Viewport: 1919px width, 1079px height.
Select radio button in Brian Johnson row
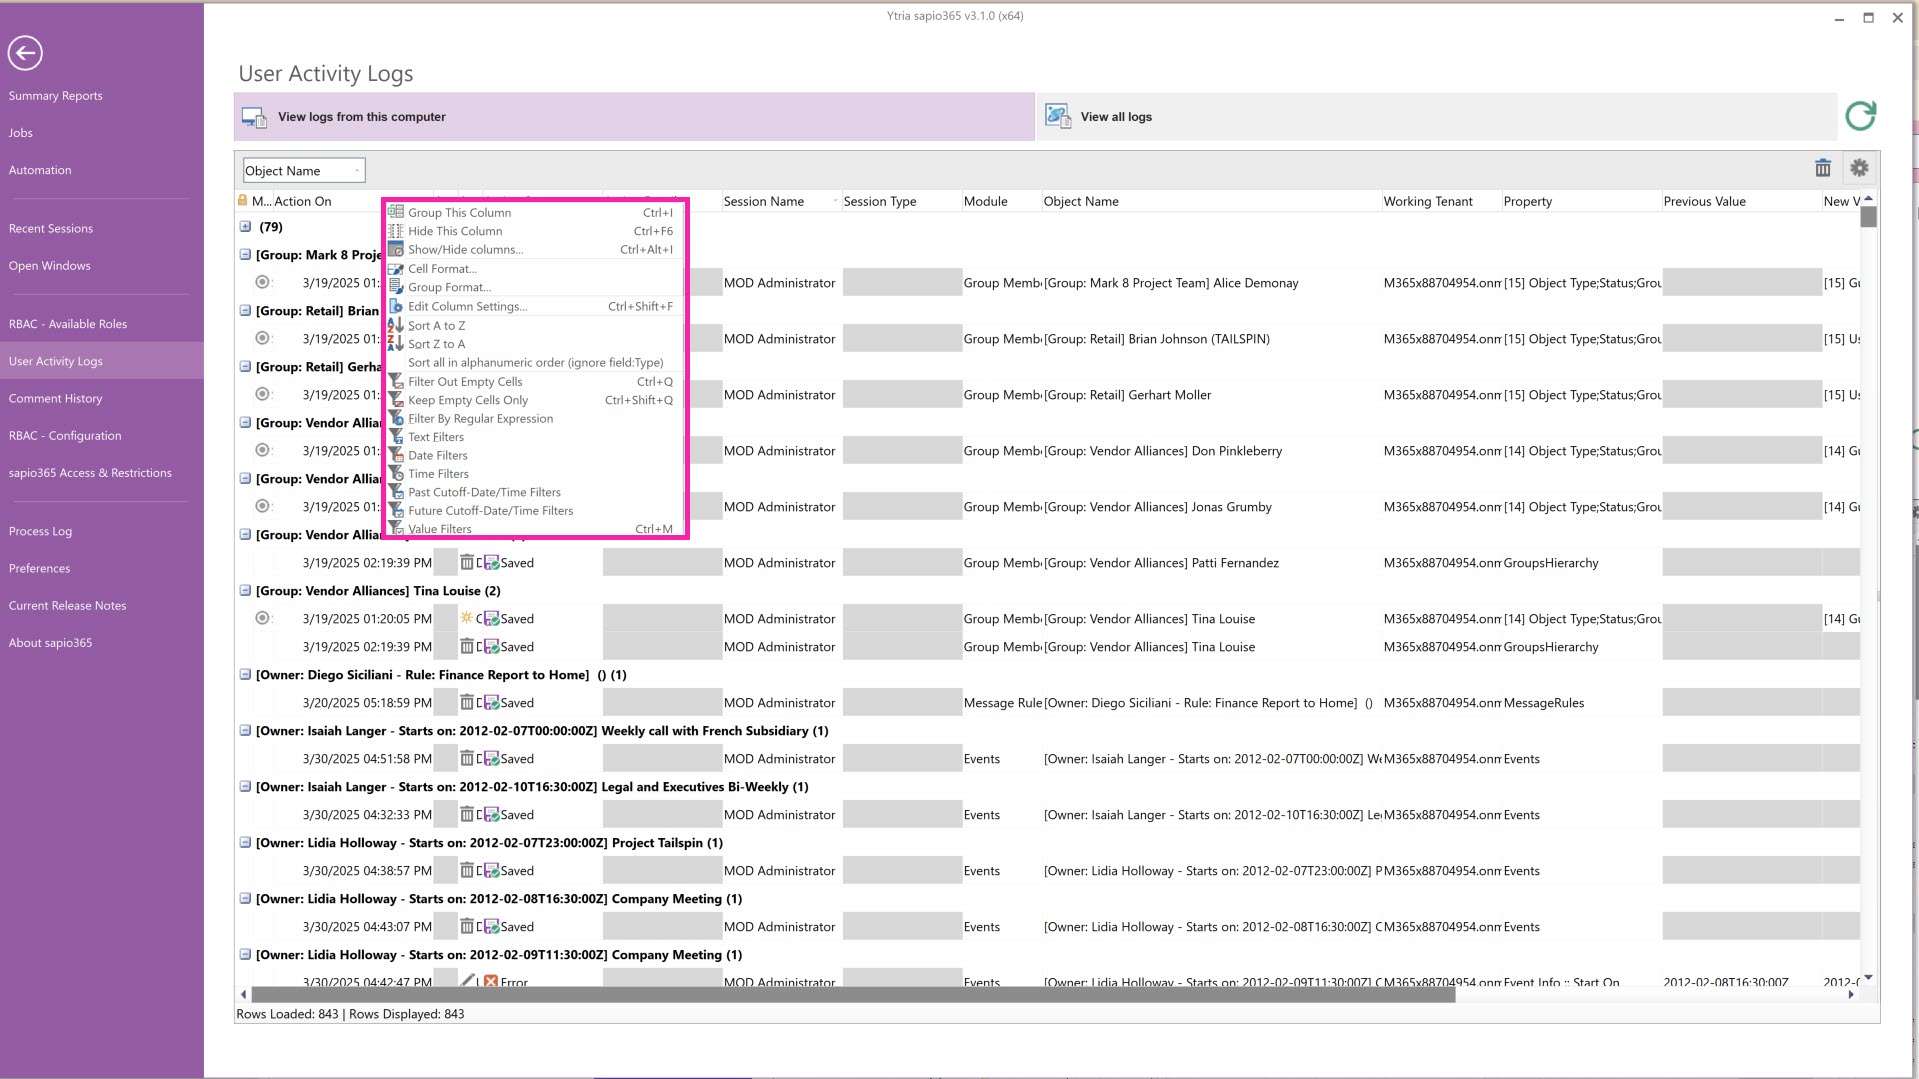262,339
